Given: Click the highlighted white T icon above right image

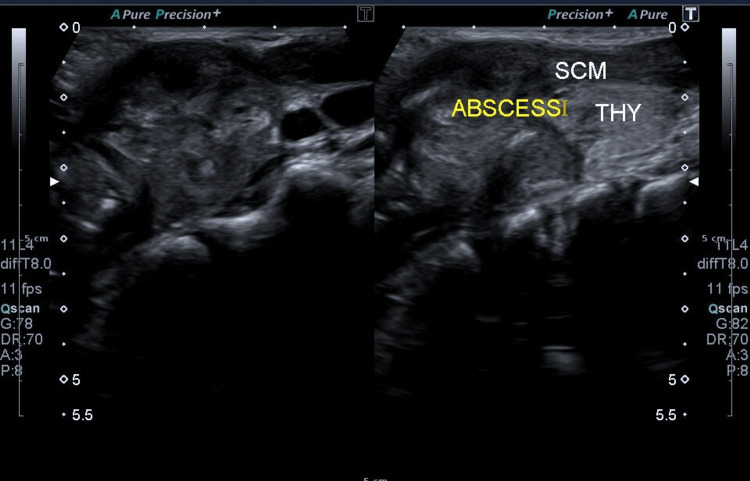Looking at the screenshot, I should point(691,14).
